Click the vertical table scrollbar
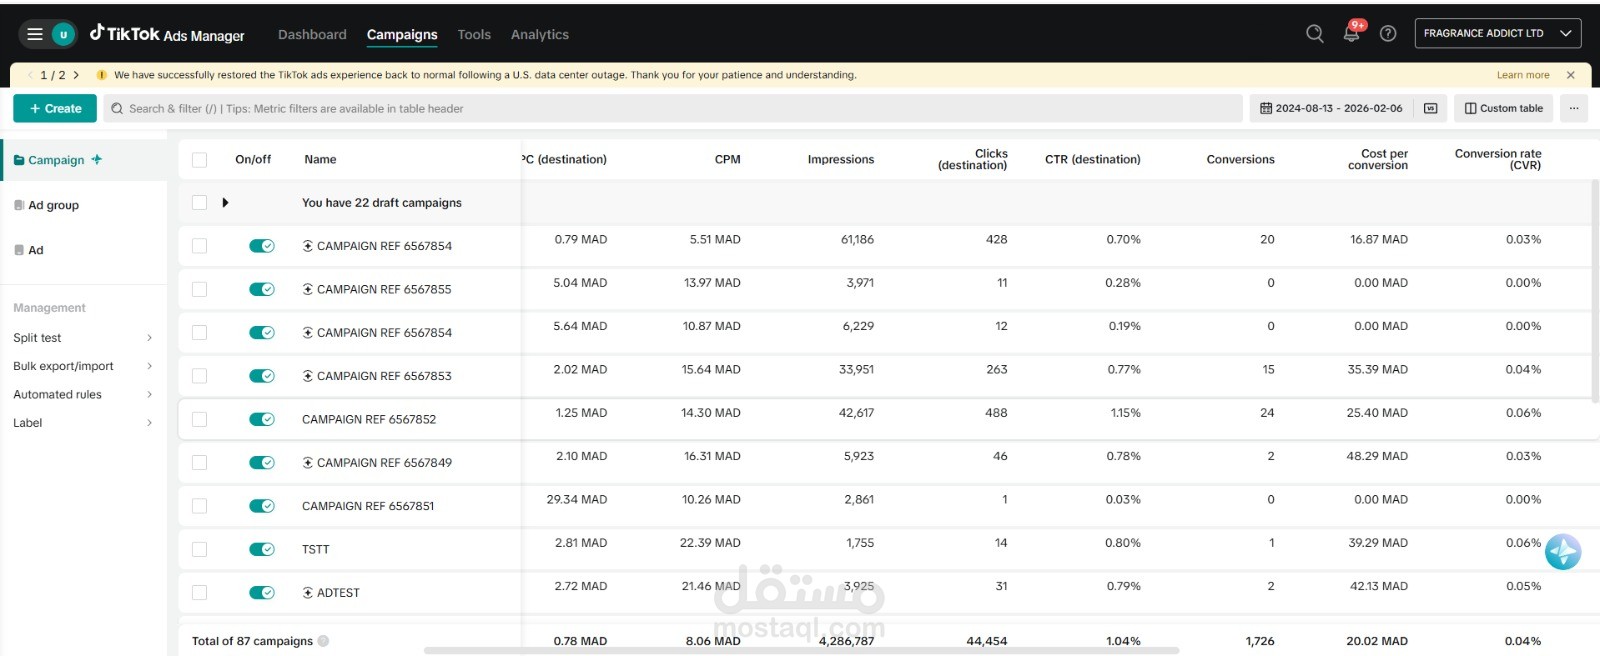The height and width of the screenshot is (656, 1600). coord(1595,292)
